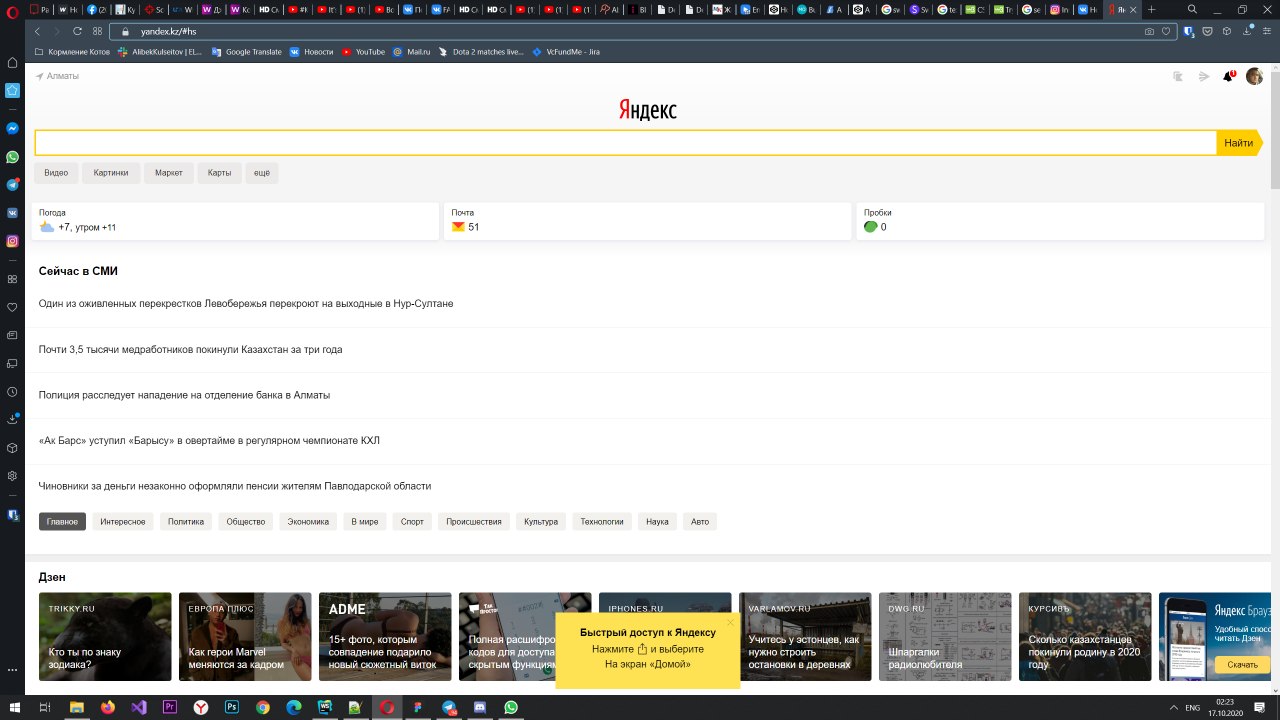This screenshot has height=720, width=1280.
Task: Open the YouTube bookmark in bookmarks bar
Action: [363, 51]
